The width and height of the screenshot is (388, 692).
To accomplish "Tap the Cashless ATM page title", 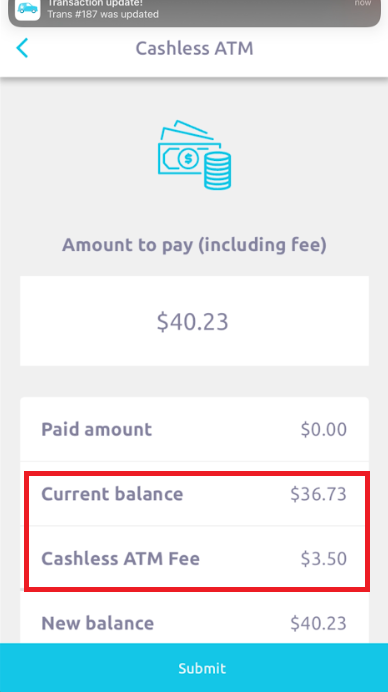I will 194,48.
